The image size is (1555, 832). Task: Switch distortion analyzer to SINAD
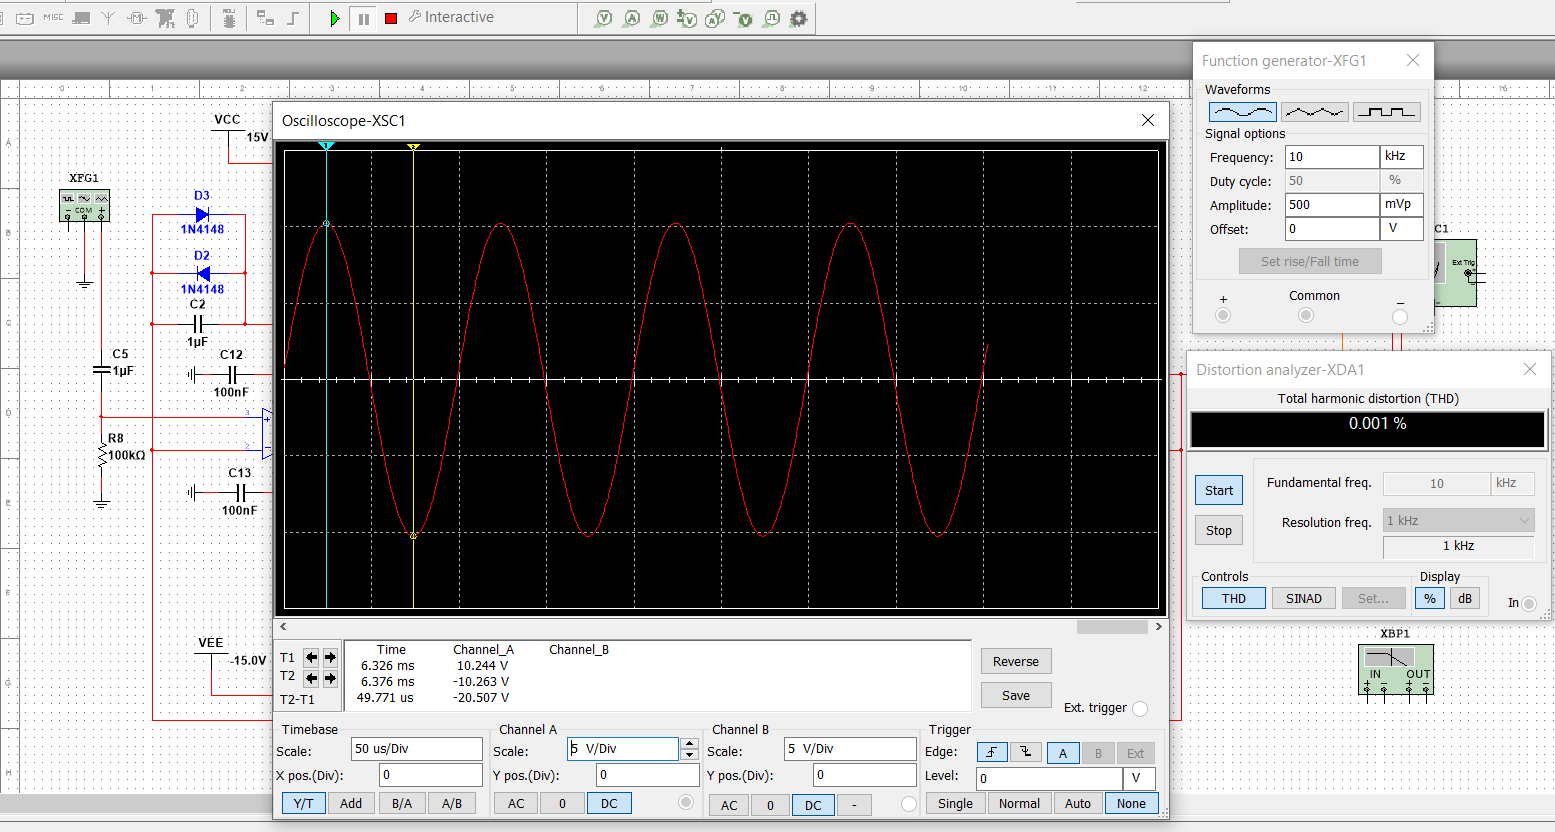(x=1303, y=598)
